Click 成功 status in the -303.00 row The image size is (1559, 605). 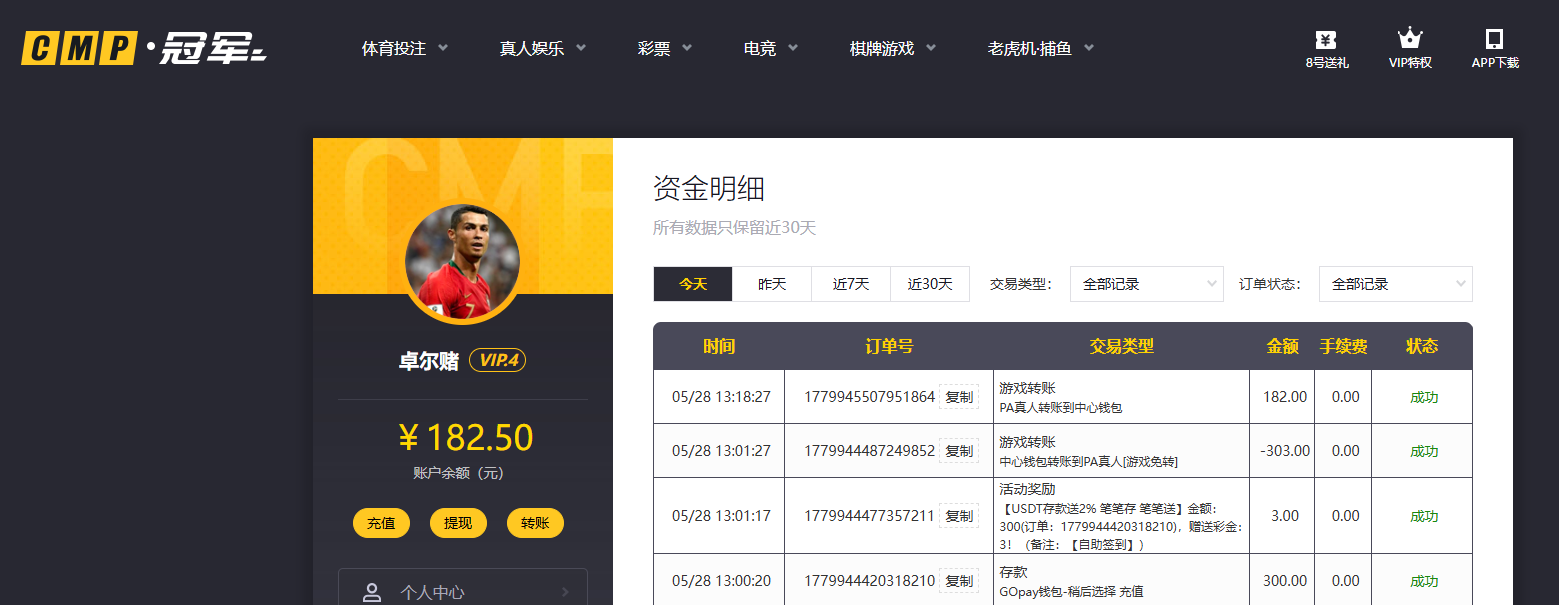[1424, 451]
